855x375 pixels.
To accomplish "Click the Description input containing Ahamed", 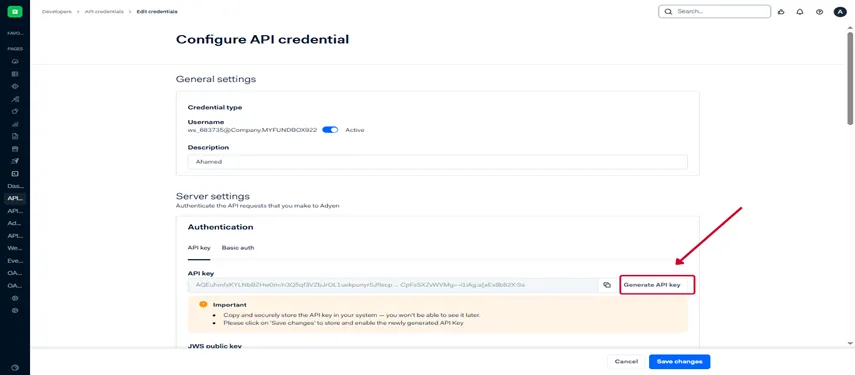I will (437, 162).
